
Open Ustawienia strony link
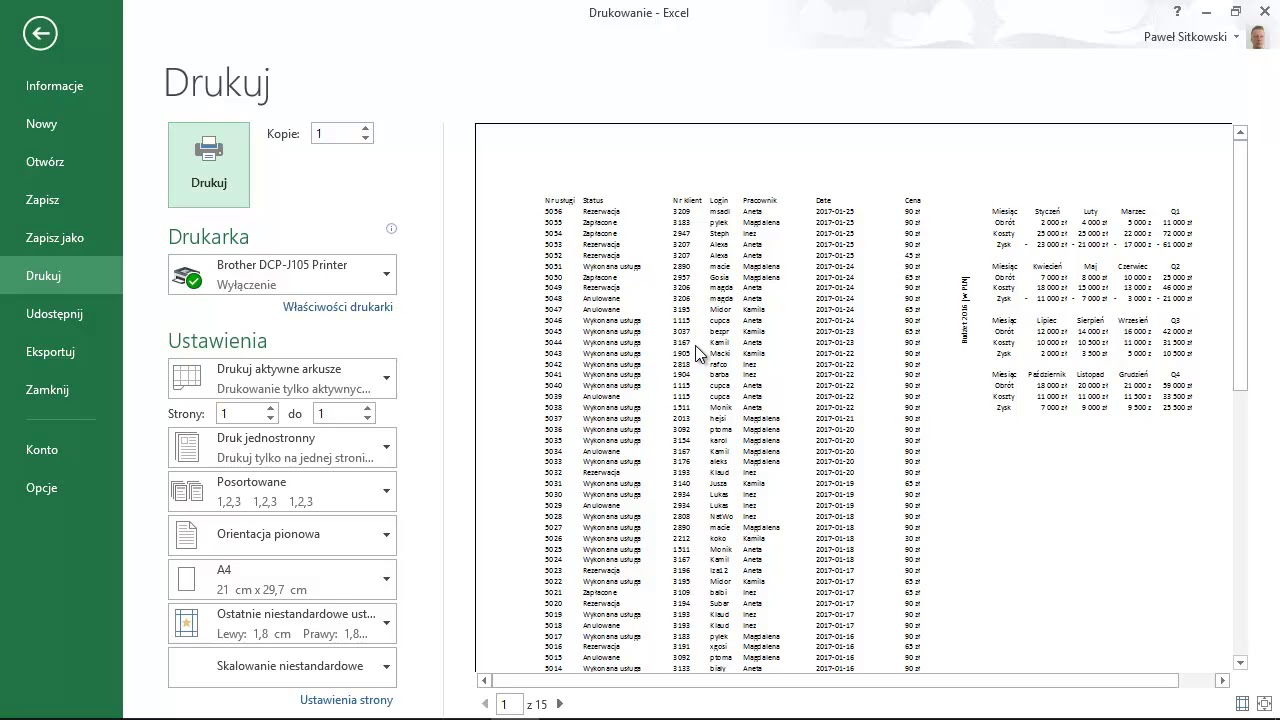tap(346, 700)
